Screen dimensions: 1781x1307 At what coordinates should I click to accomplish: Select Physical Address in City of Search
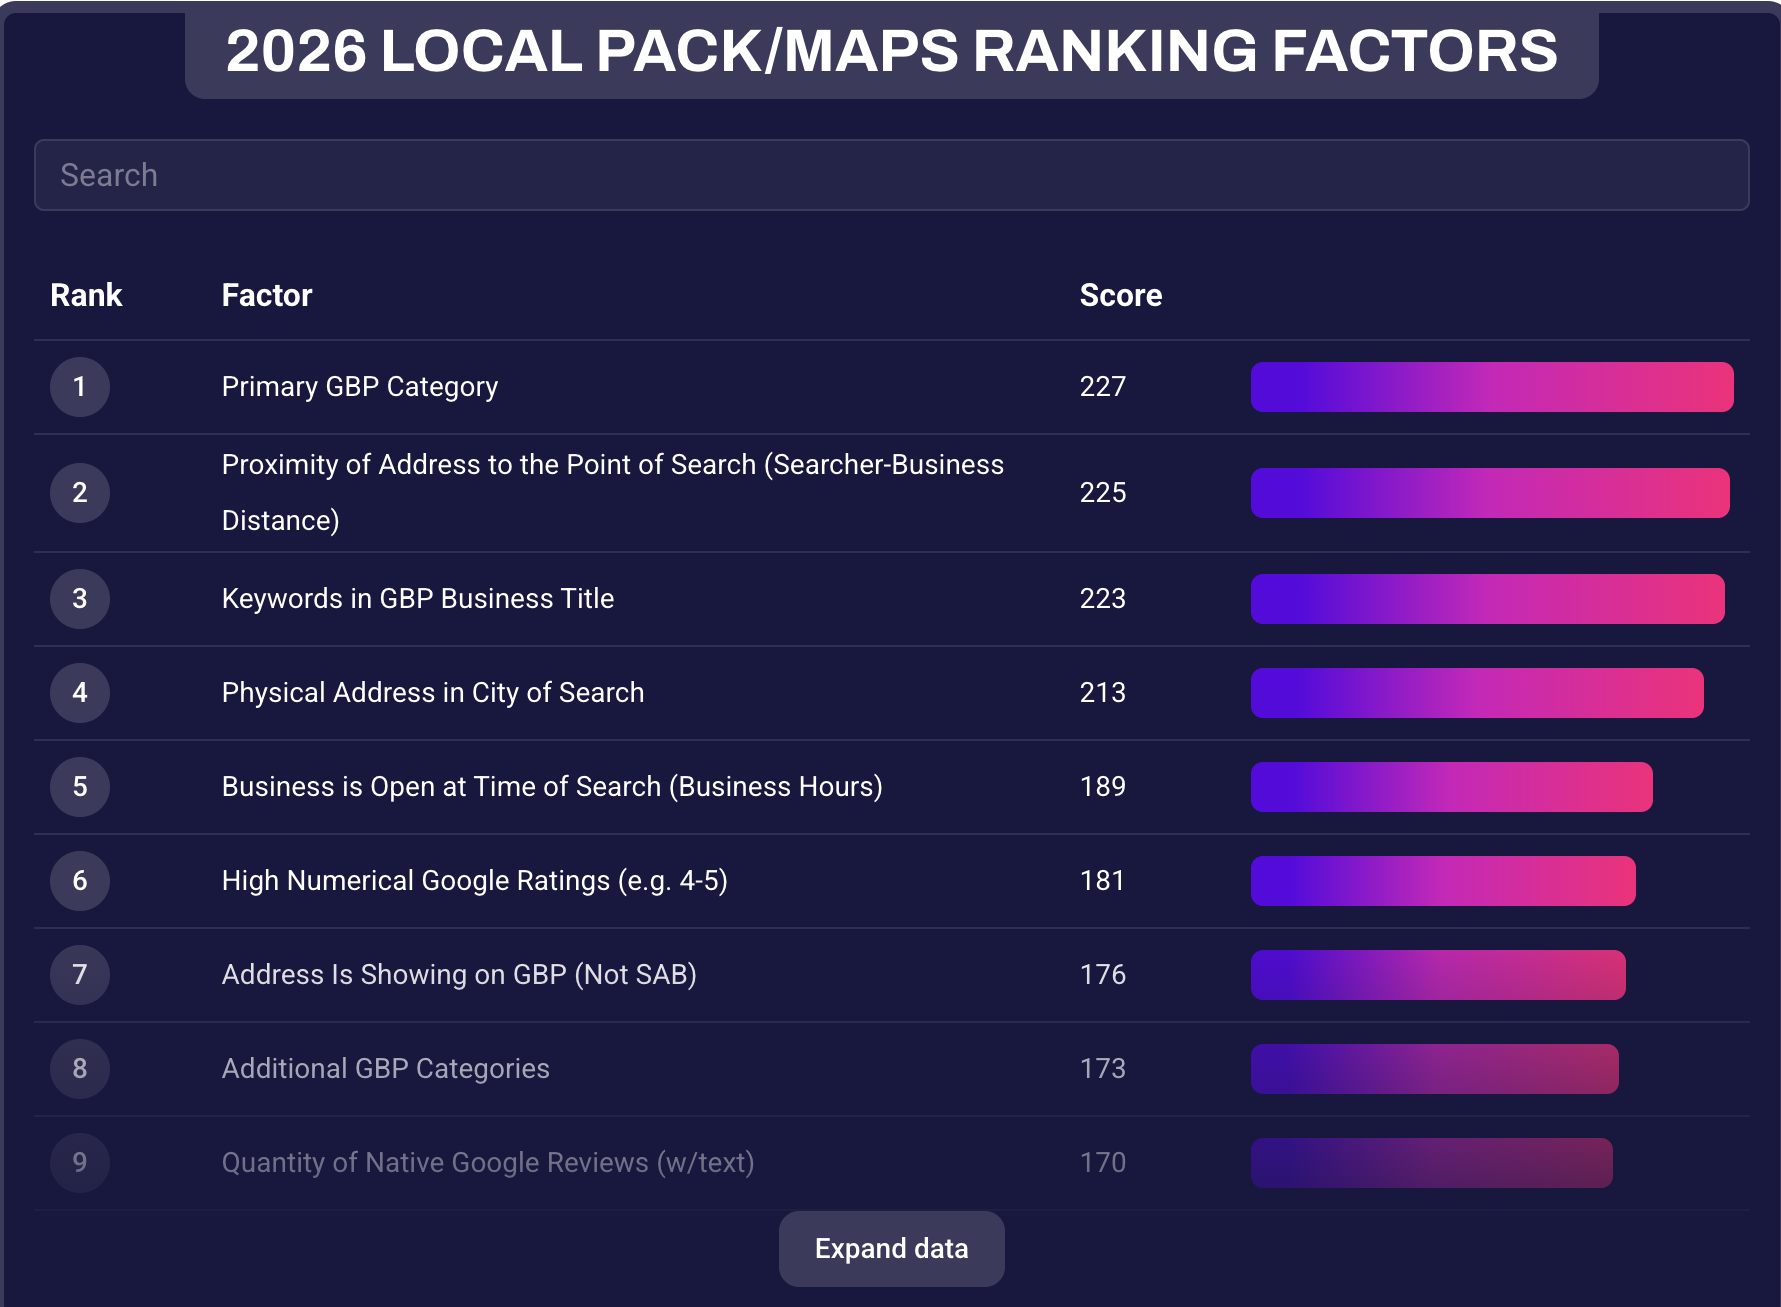pyautogui.click(x=433, y=693)
